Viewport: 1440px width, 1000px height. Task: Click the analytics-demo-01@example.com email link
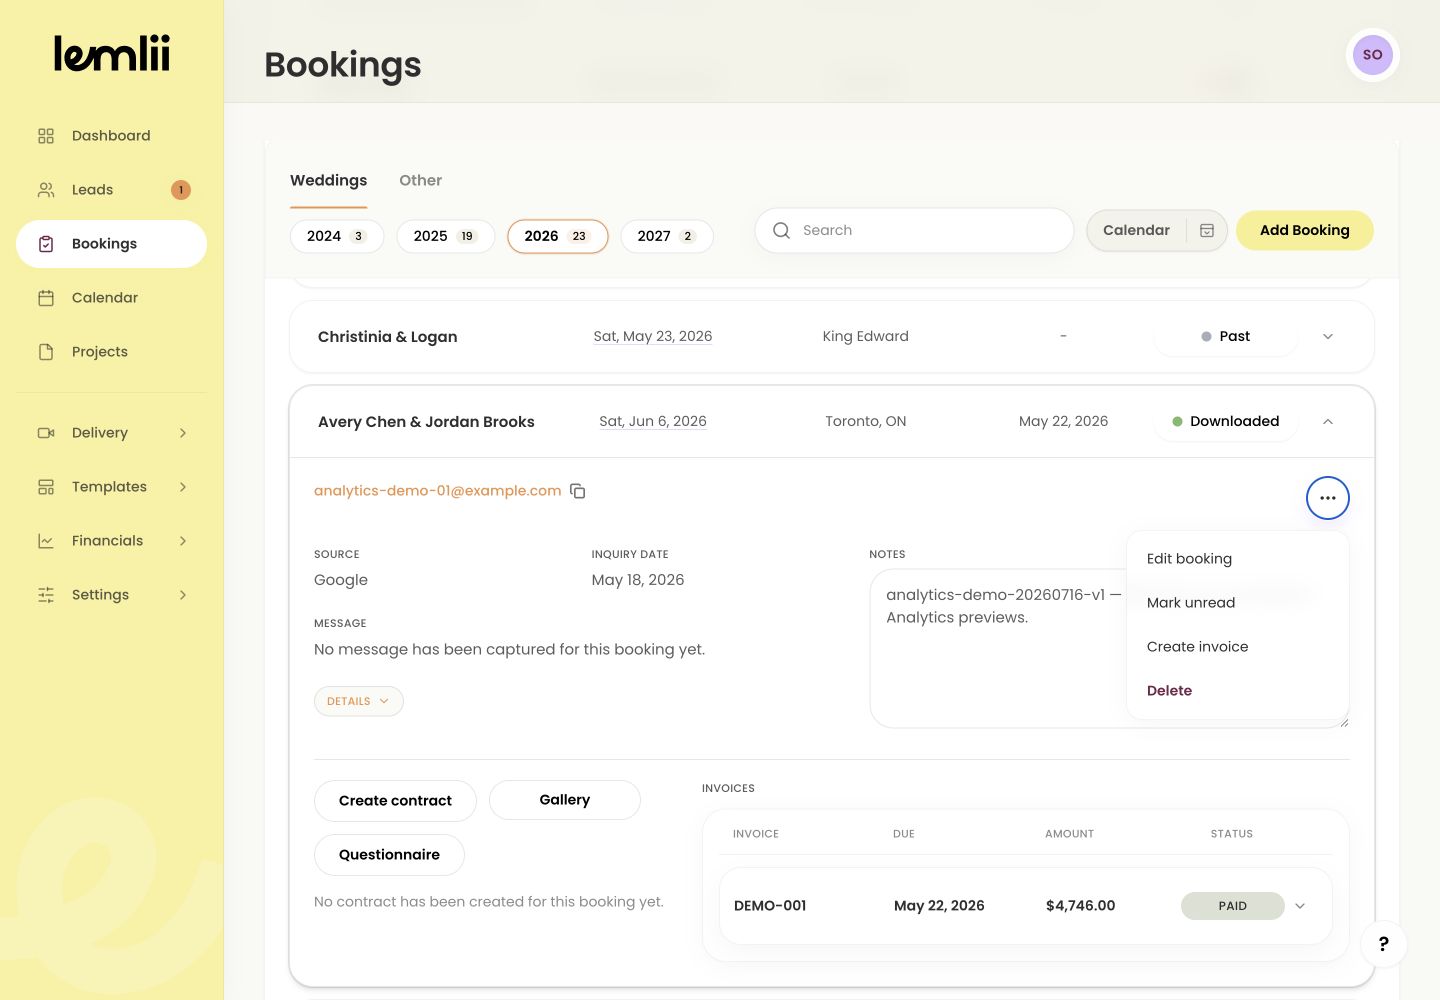[x=438, y=491]
